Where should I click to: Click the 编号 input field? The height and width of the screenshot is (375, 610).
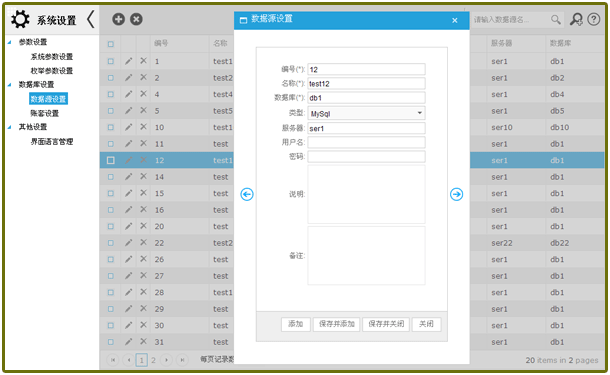(366, 69)
